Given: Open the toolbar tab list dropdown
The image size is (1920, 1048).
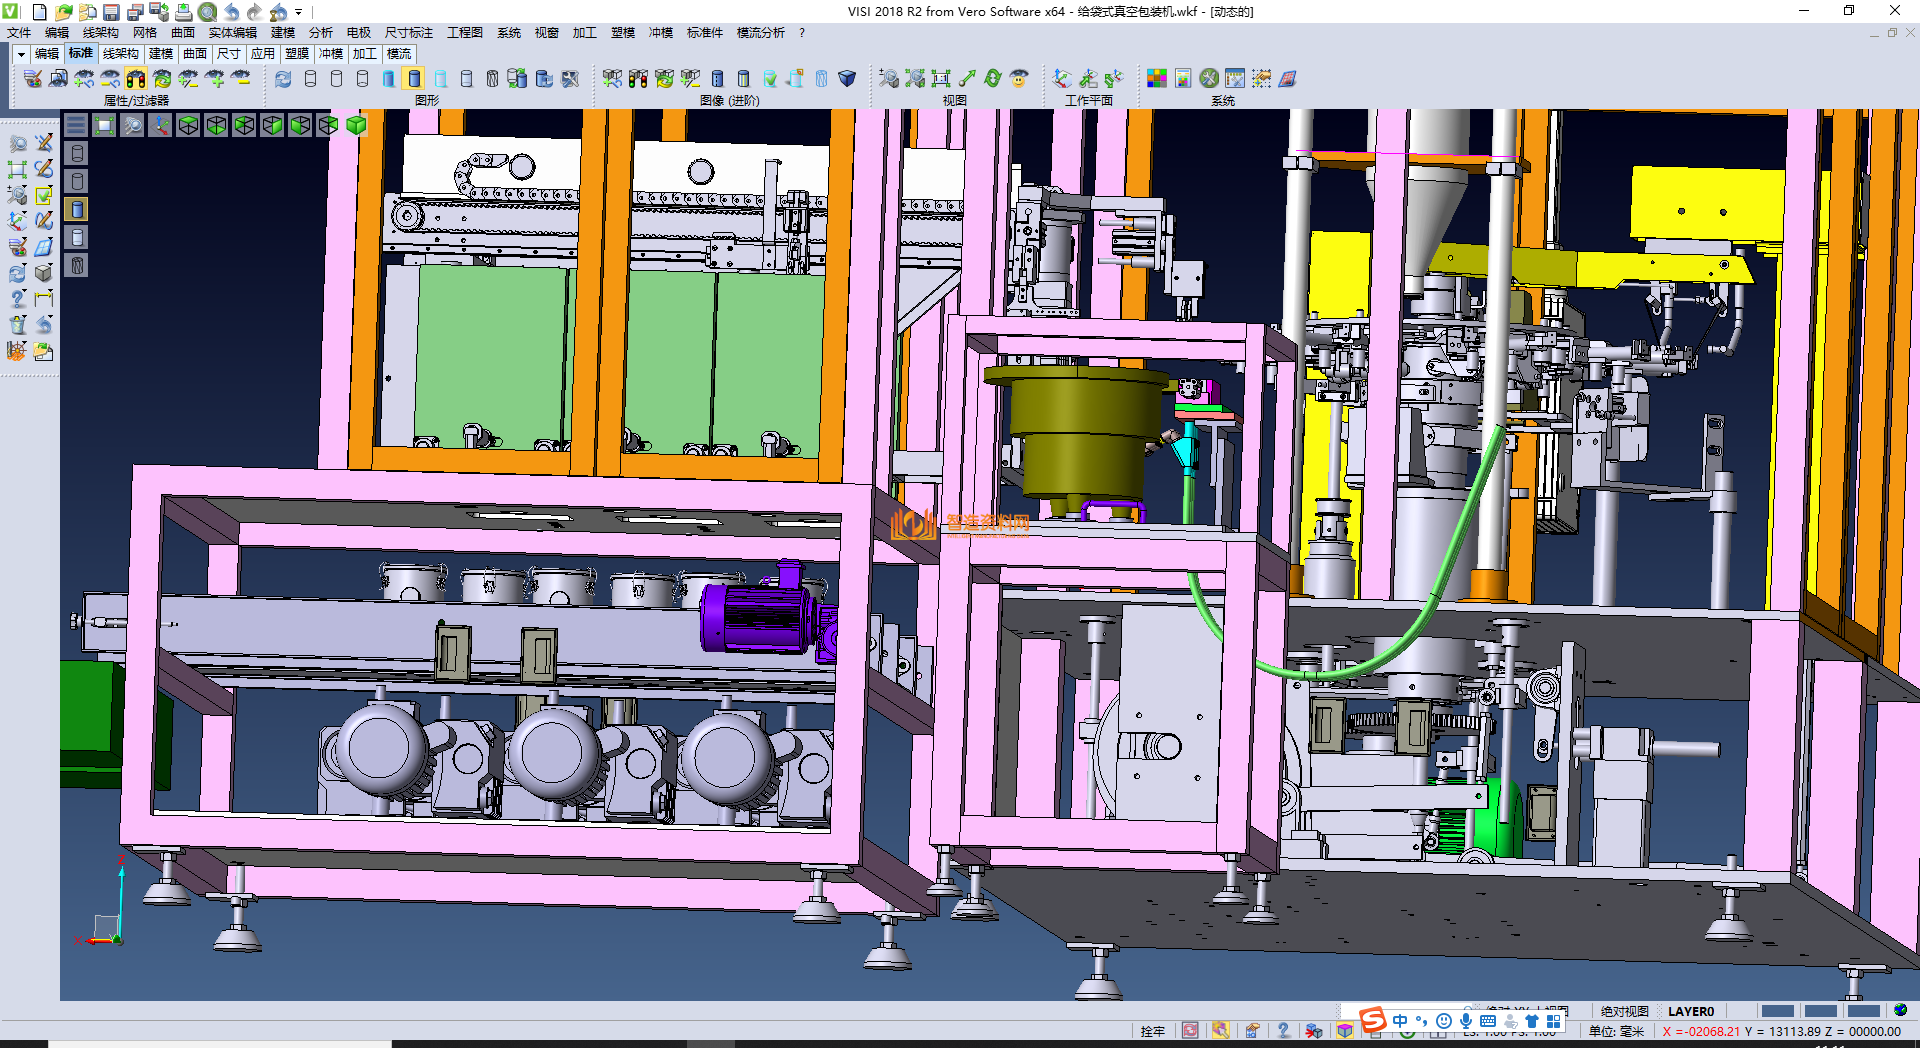Looking at the screenshot, I should (20, 54).
